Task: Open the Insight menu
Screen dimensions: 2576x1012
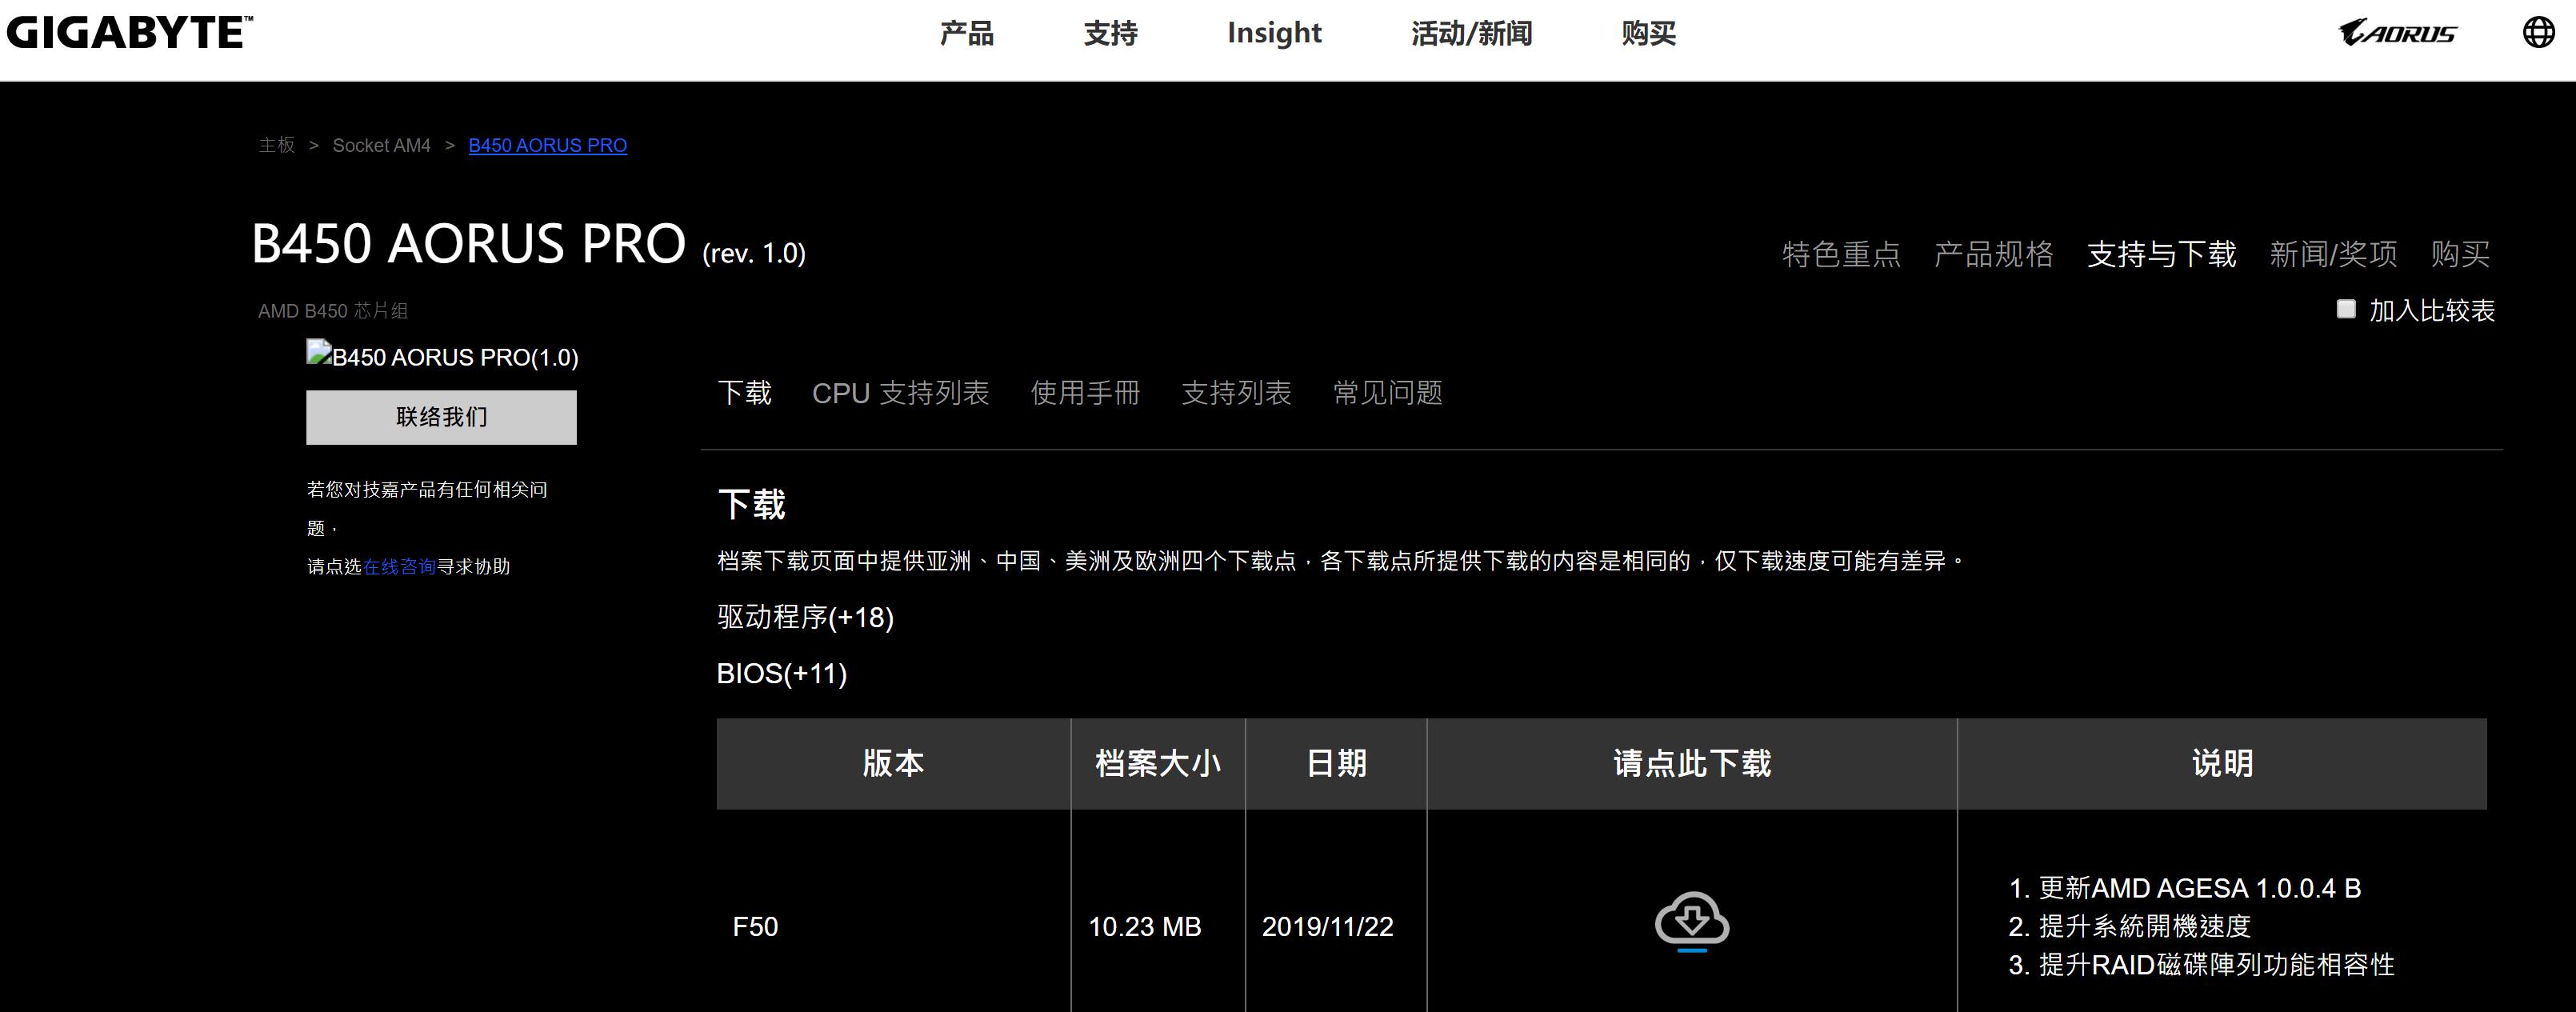Action: pos(1274,33)
